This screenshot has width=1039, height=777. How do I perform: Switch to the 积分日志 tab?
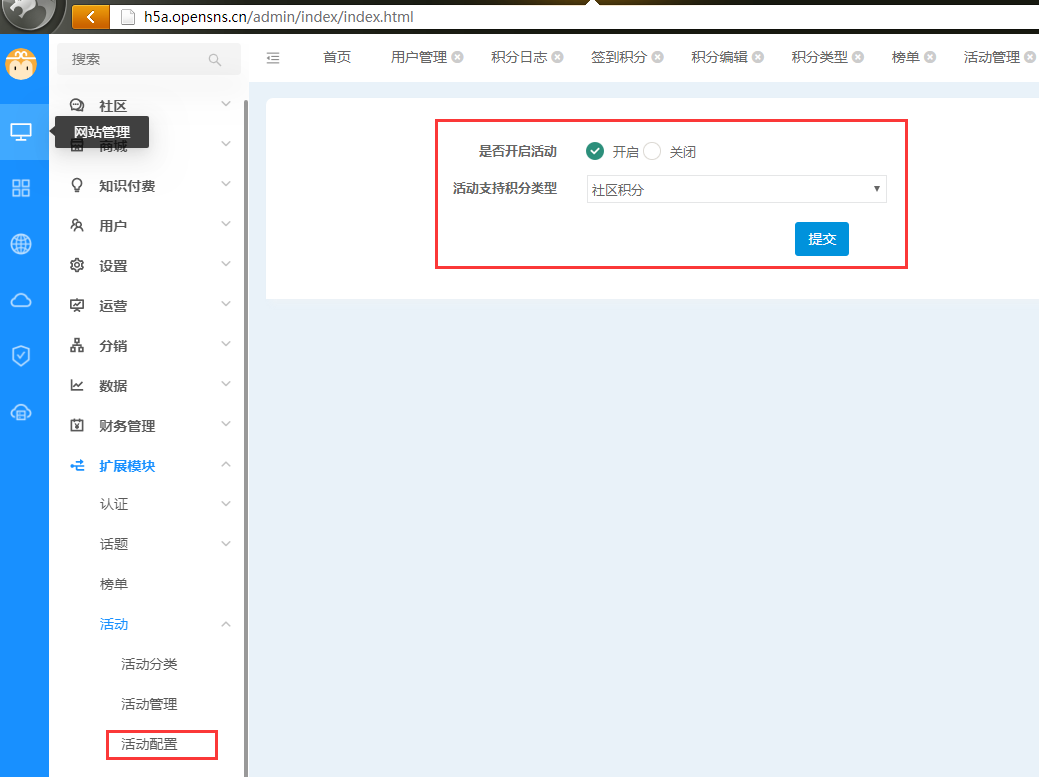[x=519, y=57]
